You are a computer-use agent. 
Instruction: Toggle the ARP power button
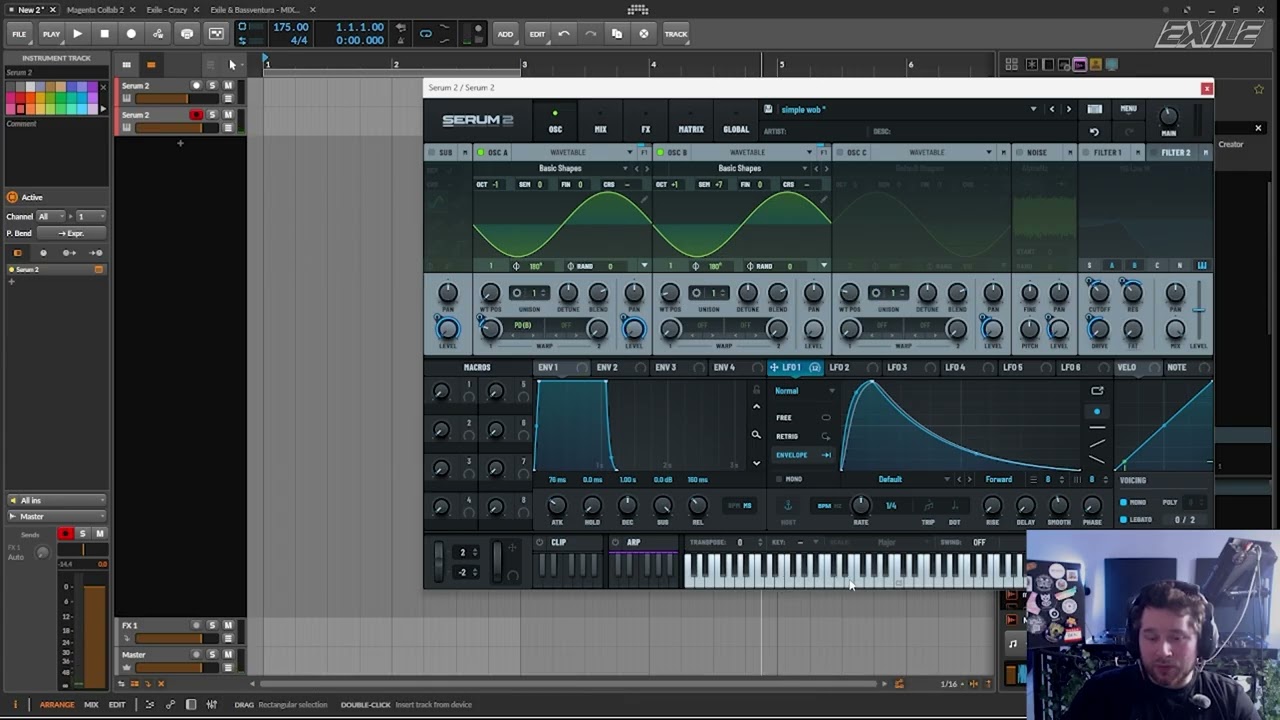615,543
